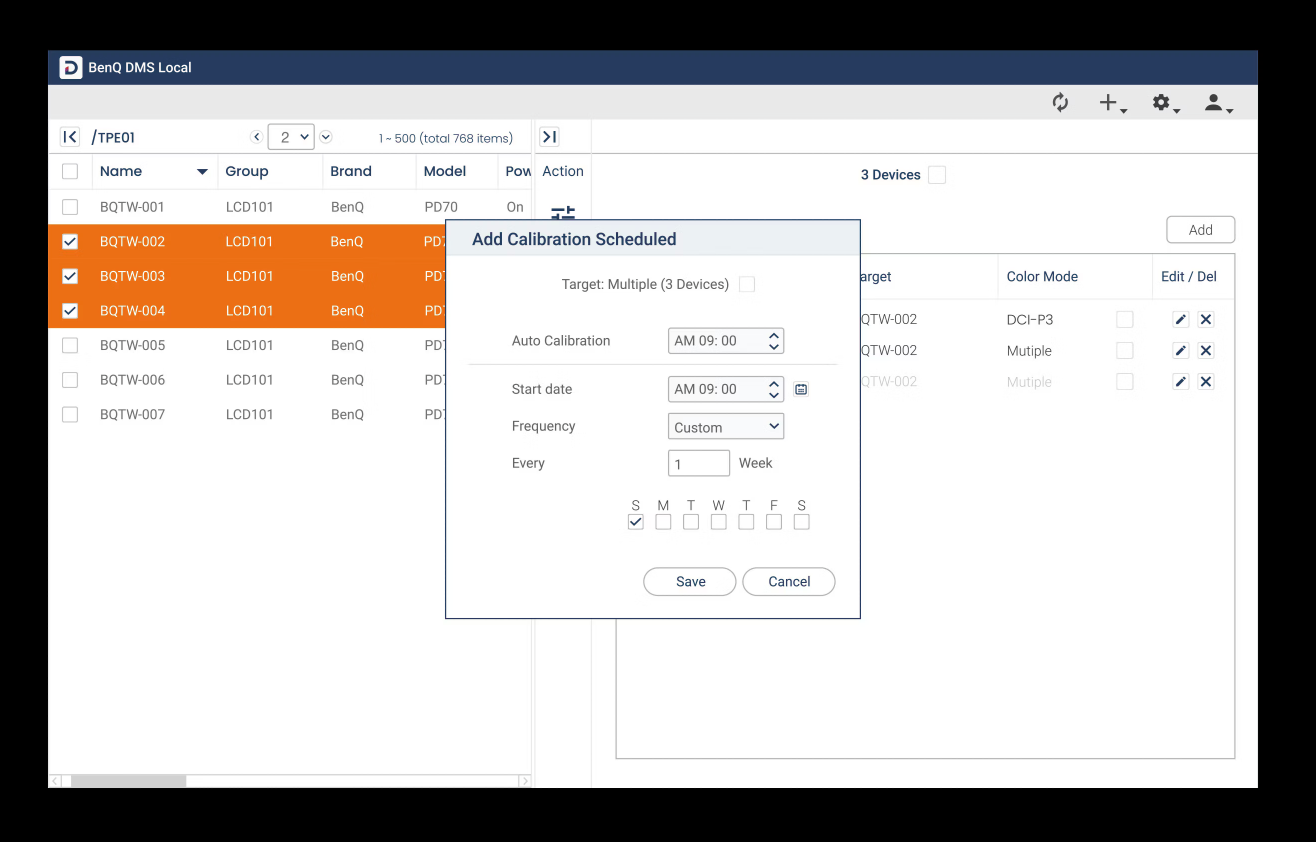
Task: Click the Save button in the dialog
Action: (690, 582)
